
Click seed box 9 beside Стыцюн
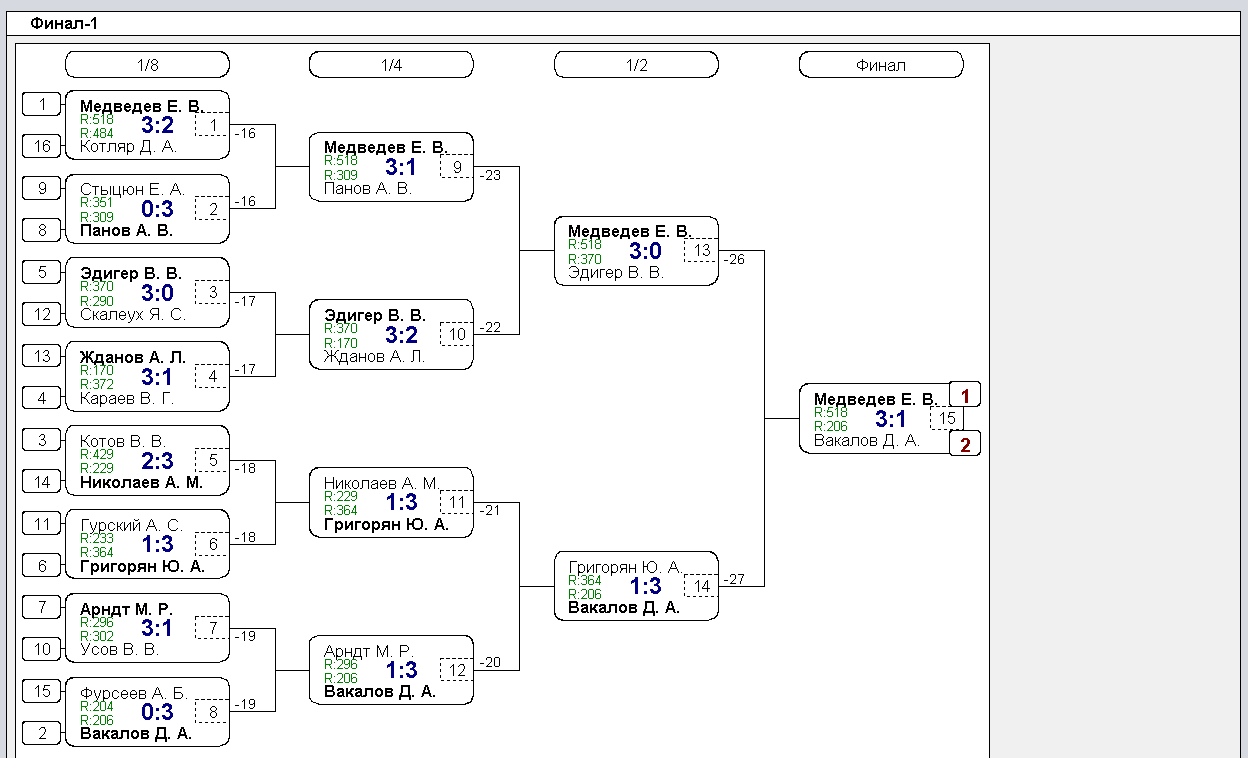pos(42,188)
